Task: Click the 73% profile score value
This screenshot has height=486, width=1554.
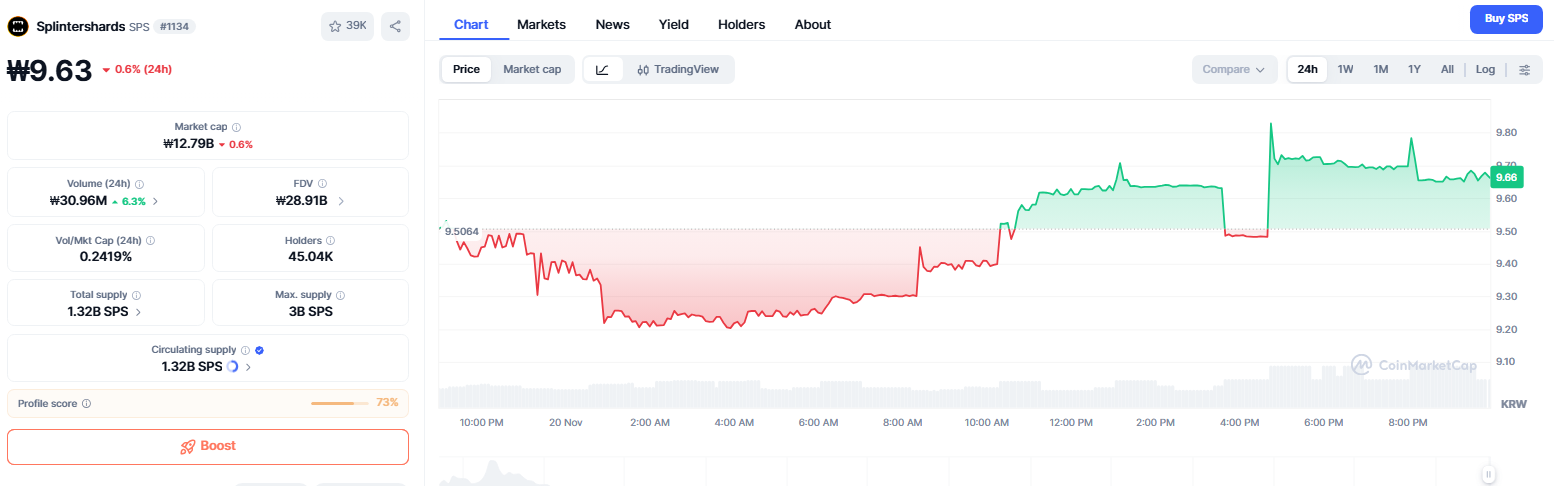Action: click(x=387, y=403)
